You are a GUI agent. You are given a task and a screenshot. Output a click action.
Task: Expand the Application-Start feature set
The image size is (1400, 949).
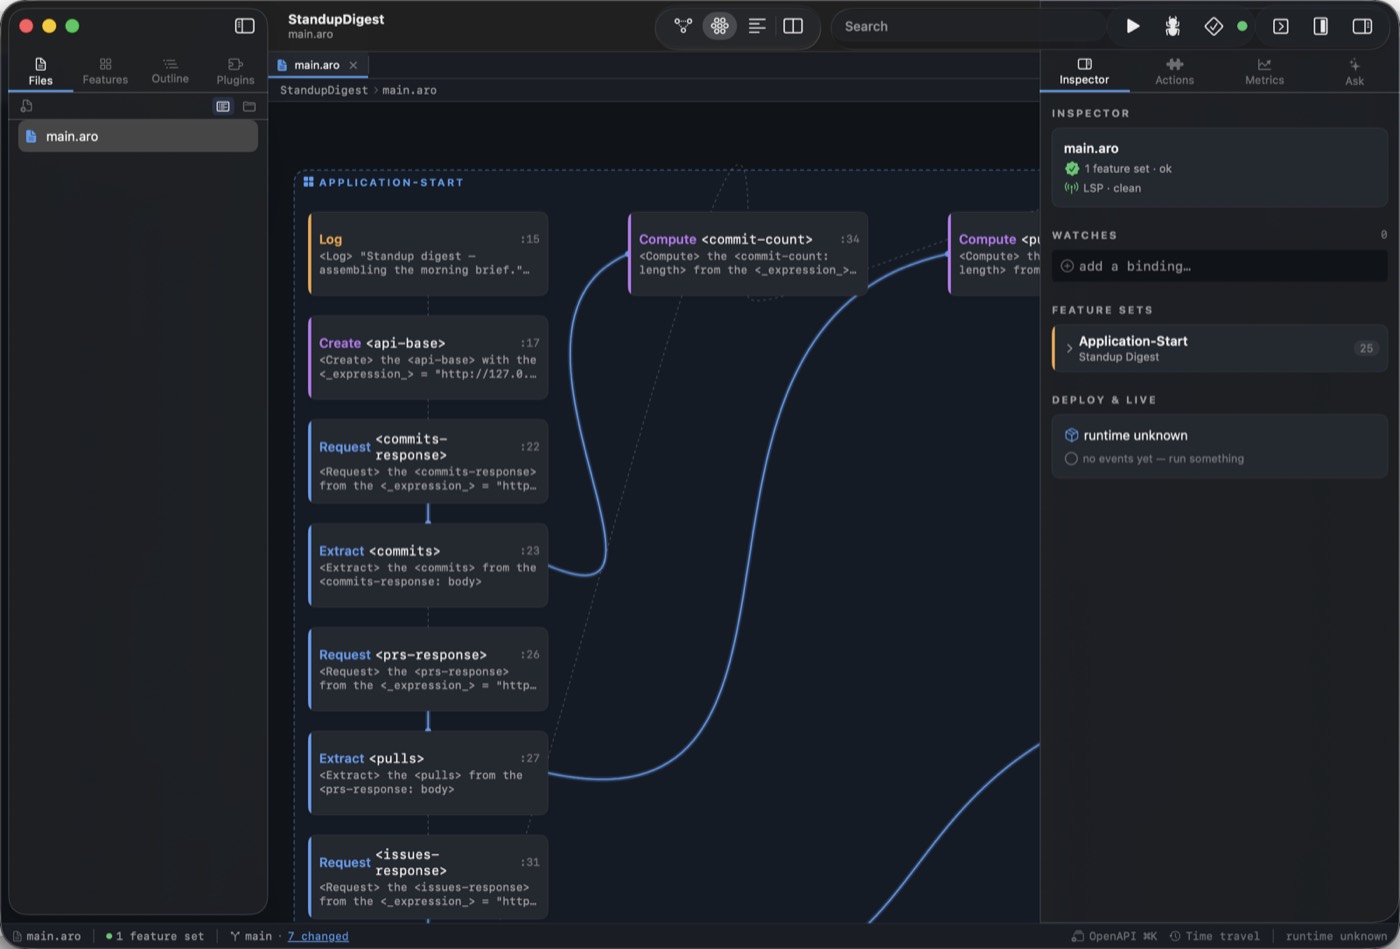(1069, 348)
